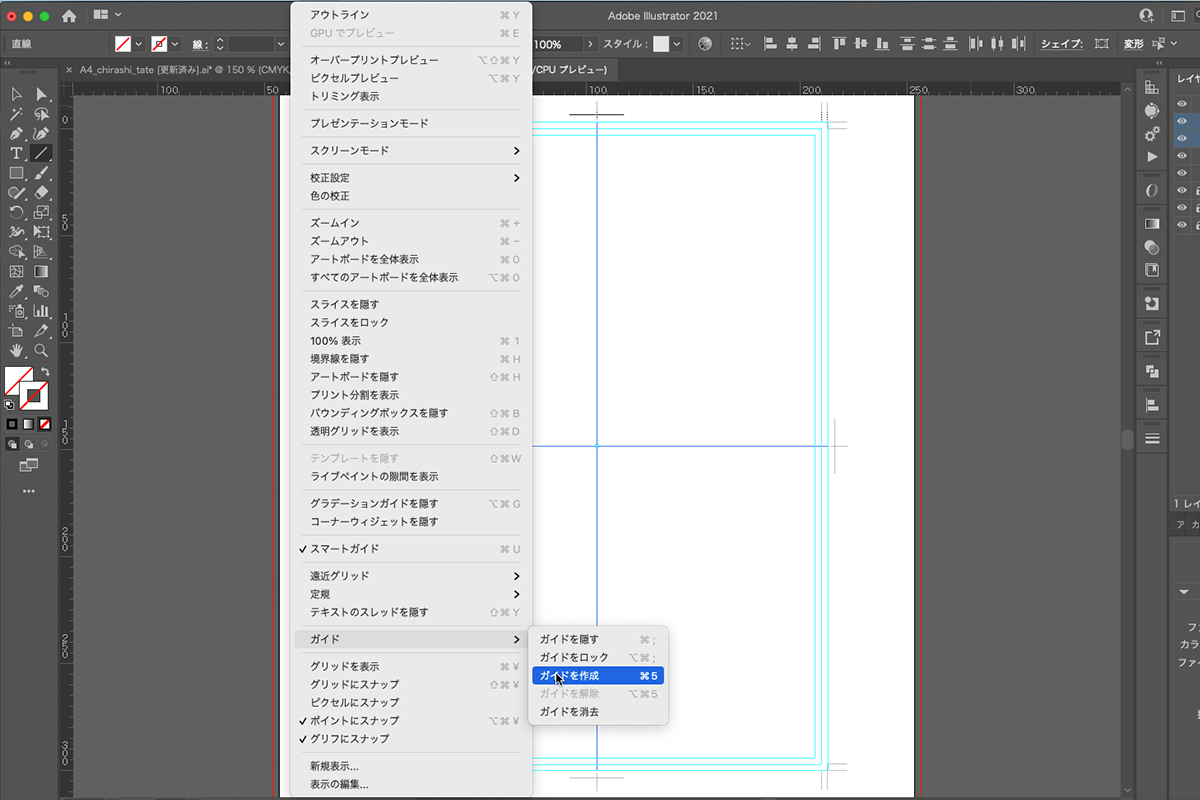Toggle ポイントにスナップ menu option
Viewport: 1200px width, 800px height.
pos(354,721)
